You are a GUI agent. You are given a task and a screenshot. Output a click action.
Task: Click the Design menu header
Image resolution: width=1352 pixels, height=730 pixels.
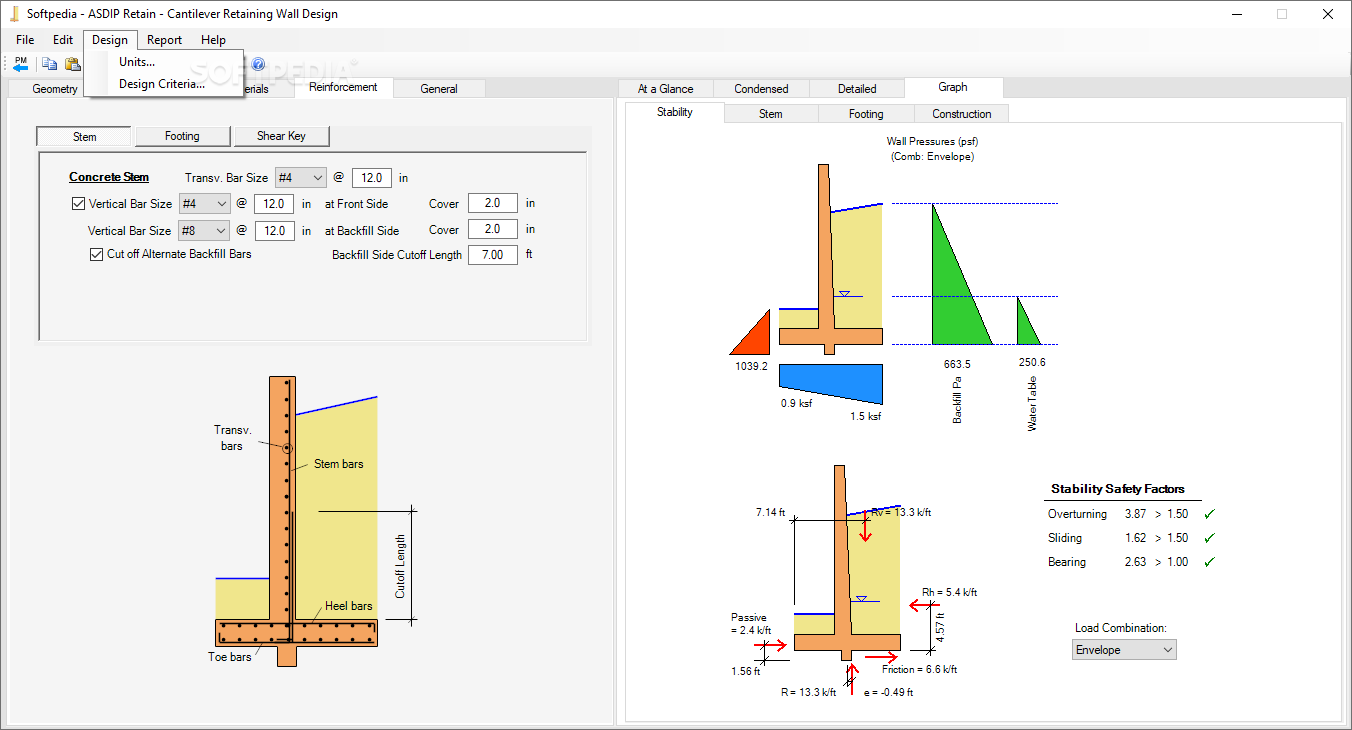point(110,40)
